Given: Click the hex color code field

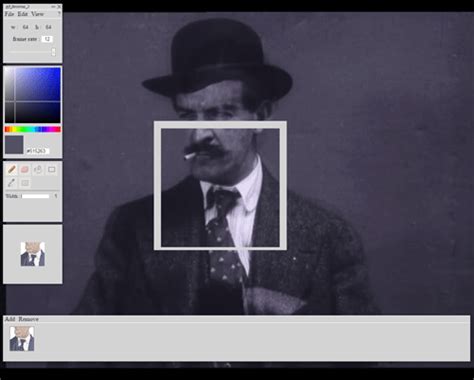Looking at the screenshot, I should coord(37,151).
